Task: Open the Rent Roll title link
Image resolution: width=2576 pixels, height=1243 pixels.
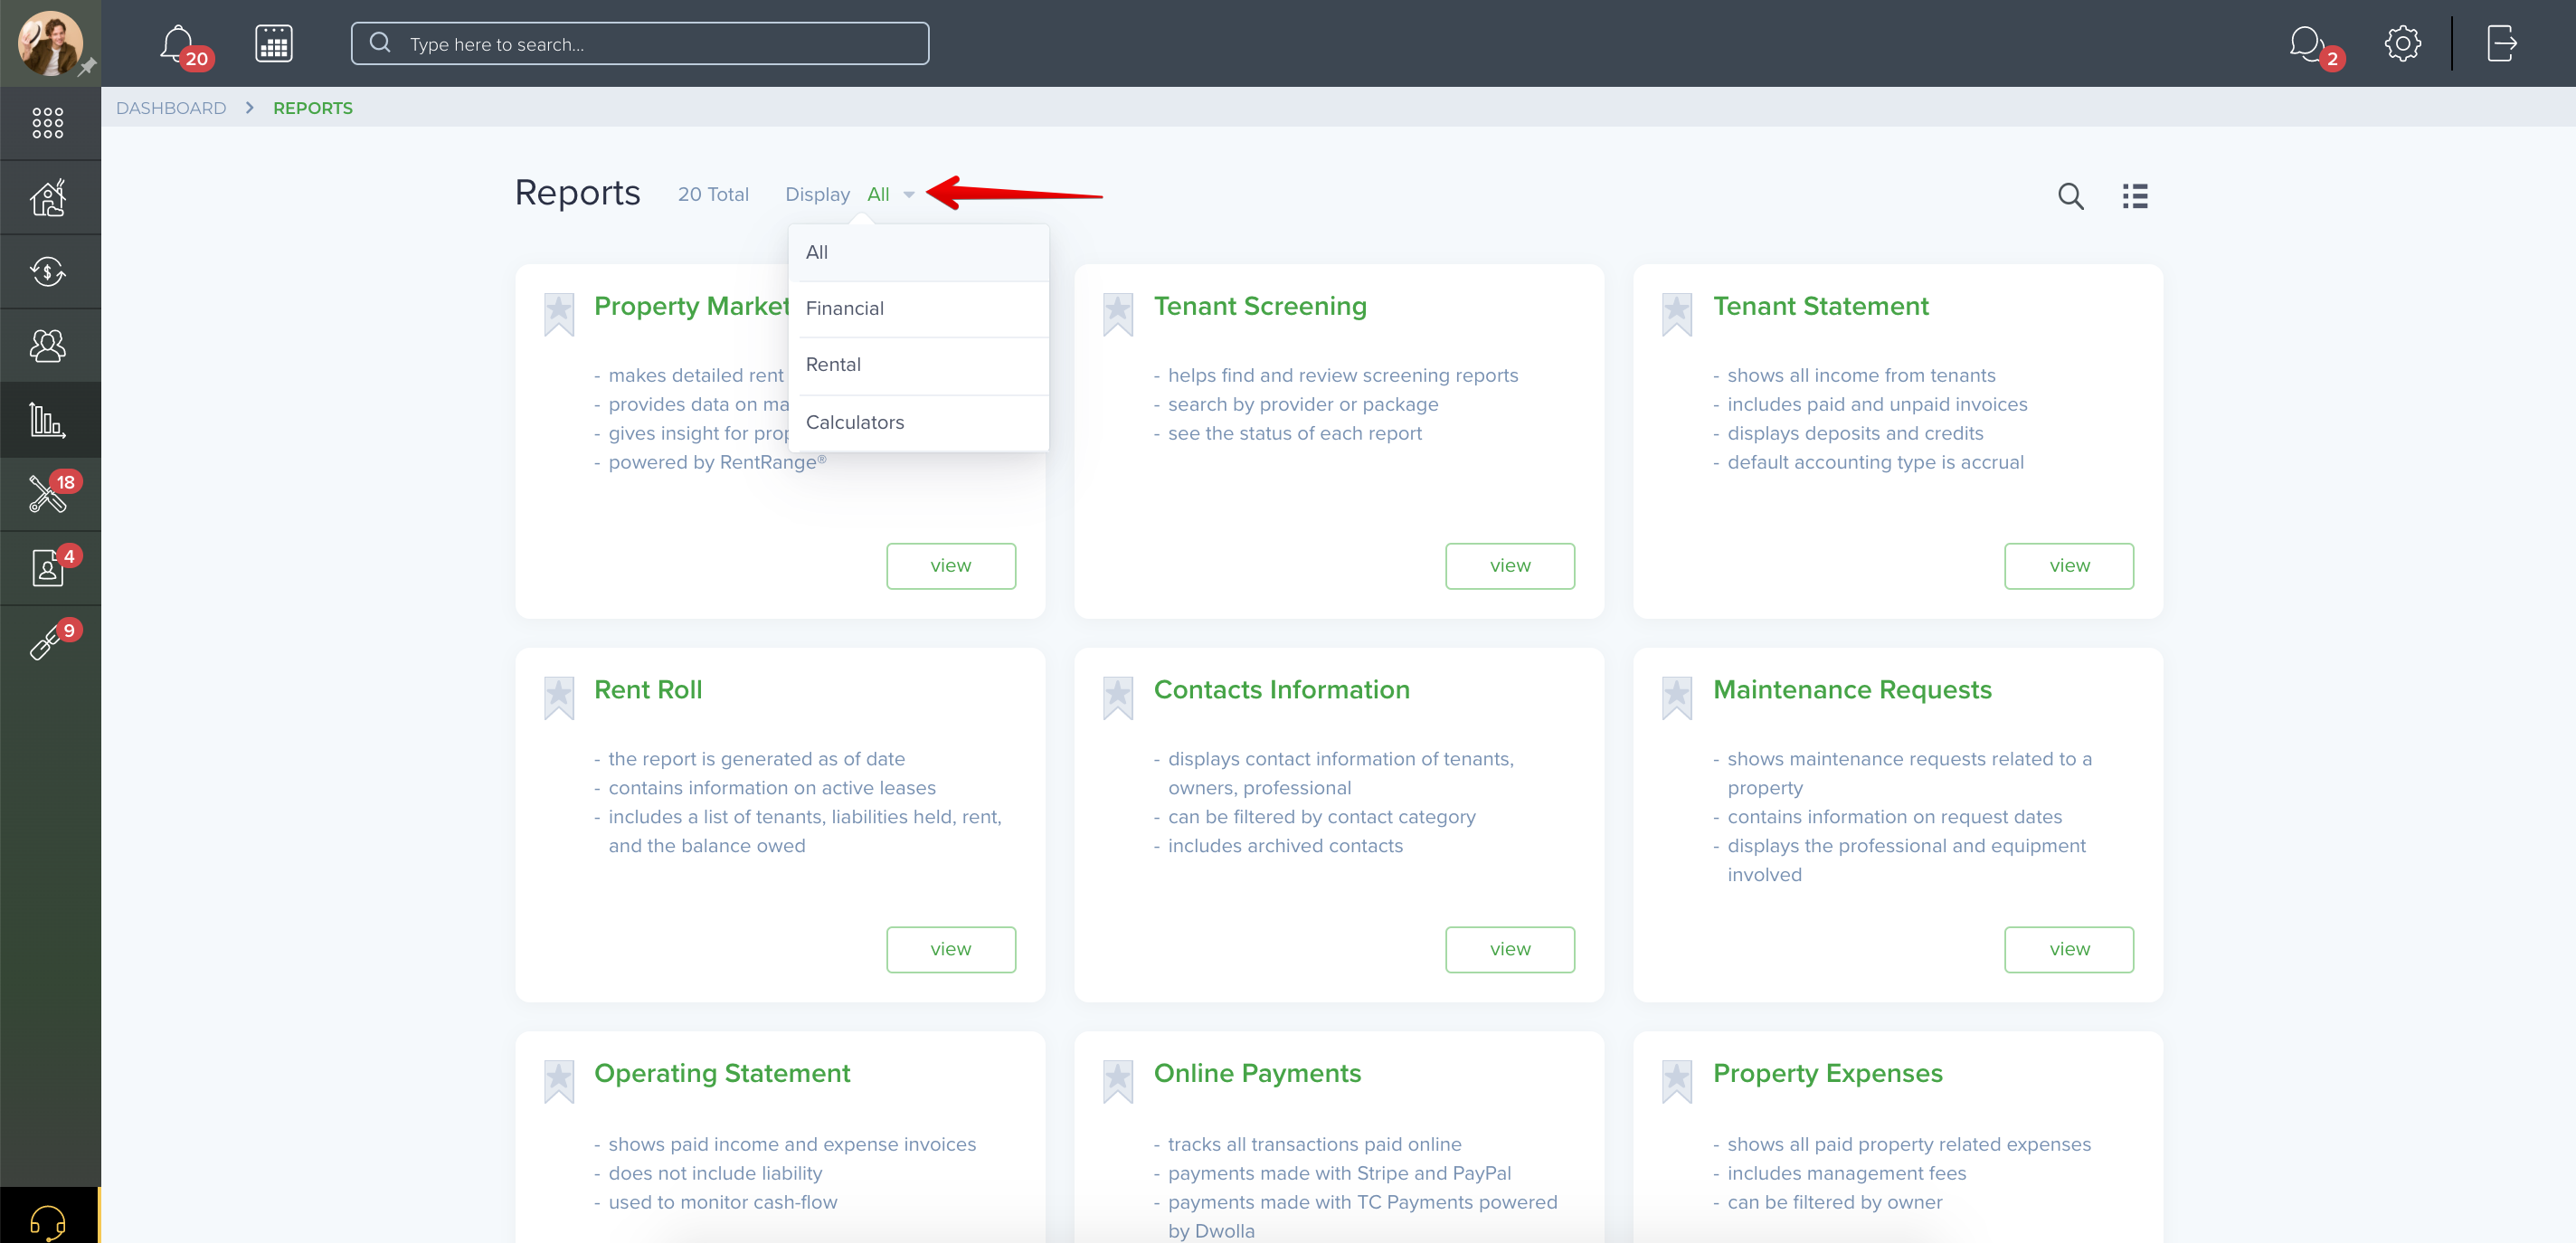Action: (648, 690)
